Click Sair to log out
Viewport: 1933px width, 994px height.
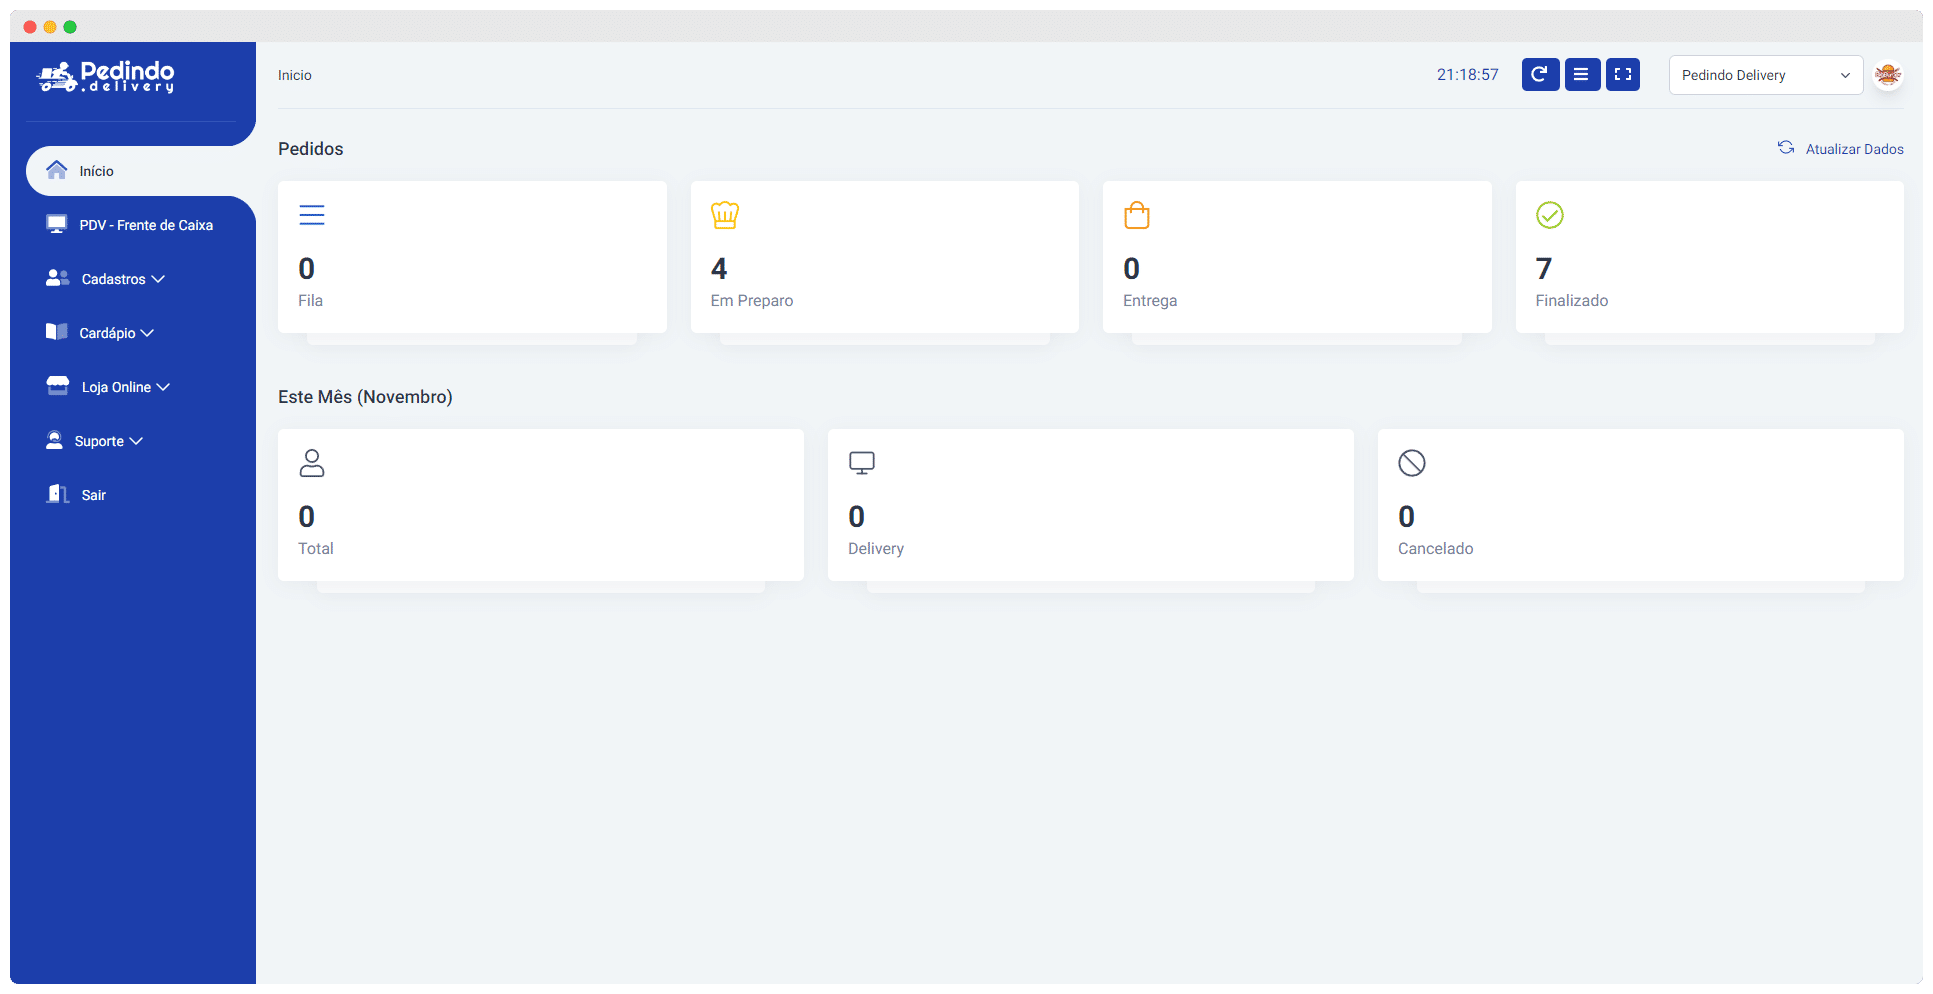[x=93, y=495]
